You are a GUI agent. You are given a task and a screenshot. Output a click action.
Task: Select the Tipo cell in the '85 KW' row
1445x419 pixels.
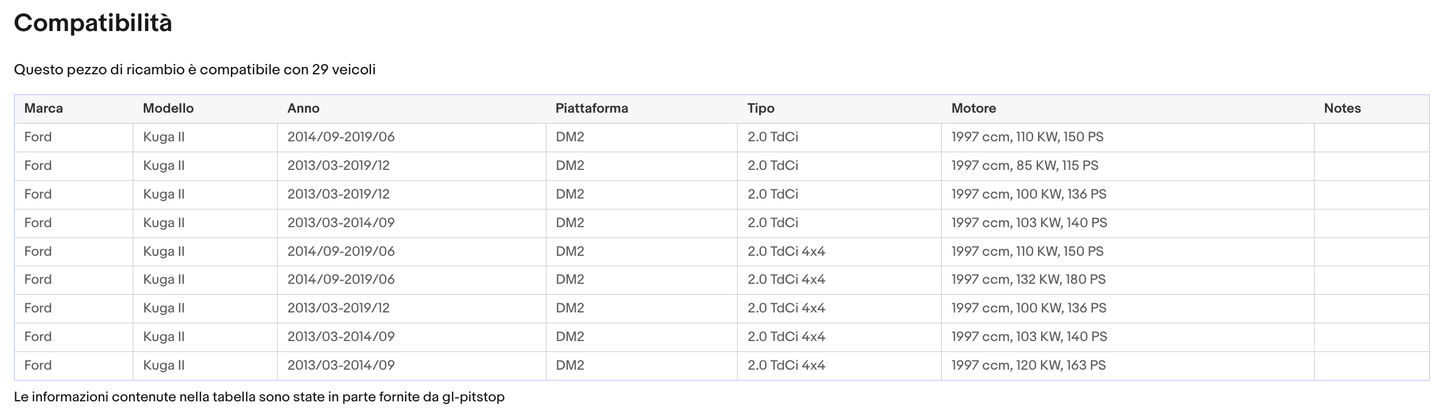[x=772, y=165]
